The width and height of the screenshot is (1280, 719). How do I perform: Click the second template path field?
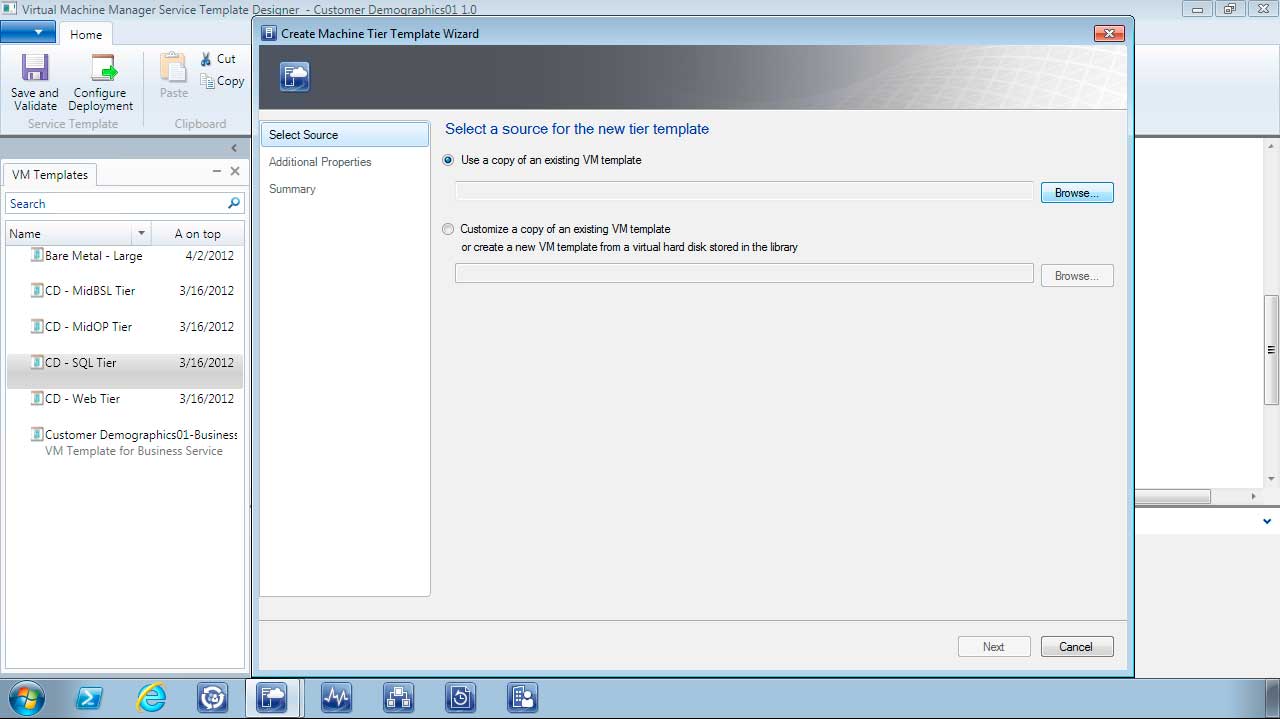[x=744, y=274]
